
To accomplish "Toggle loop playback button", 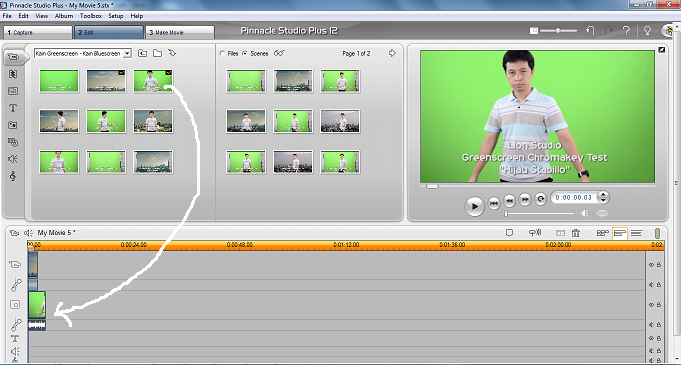I will pos(541,199).
